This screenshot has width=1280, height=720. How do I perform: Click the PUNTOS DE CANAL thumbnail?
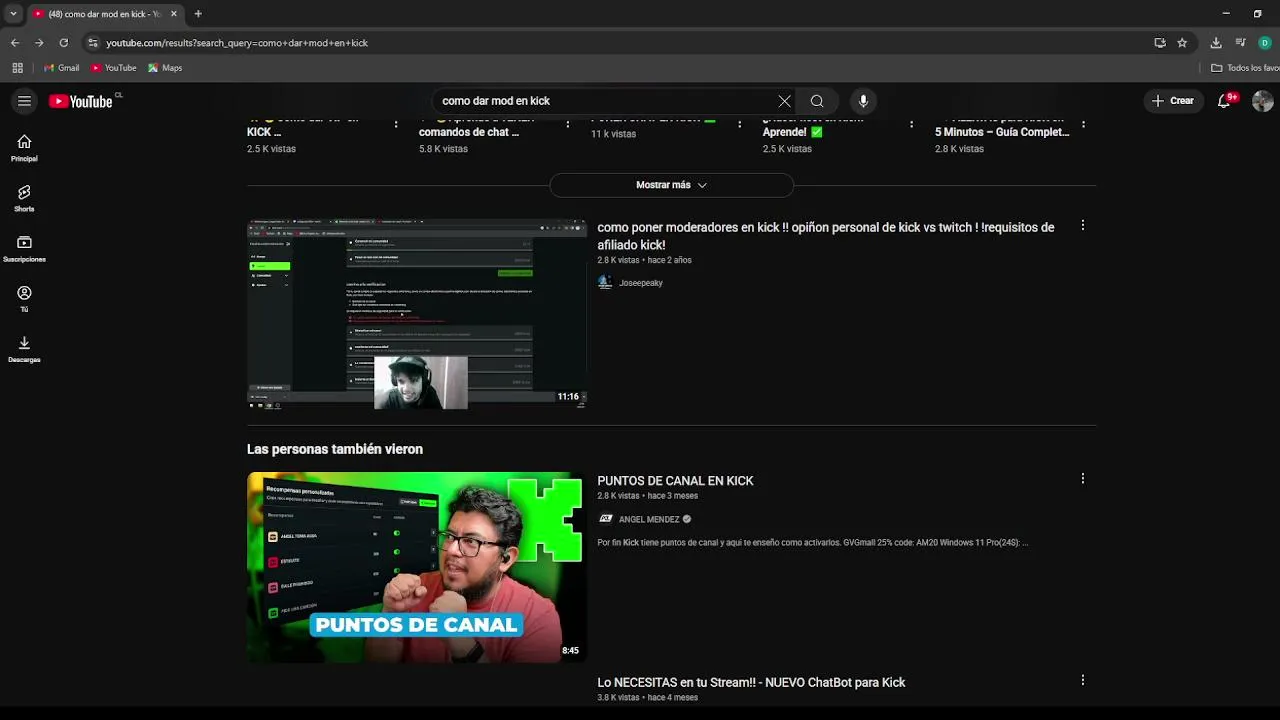(x=417, y=567)
